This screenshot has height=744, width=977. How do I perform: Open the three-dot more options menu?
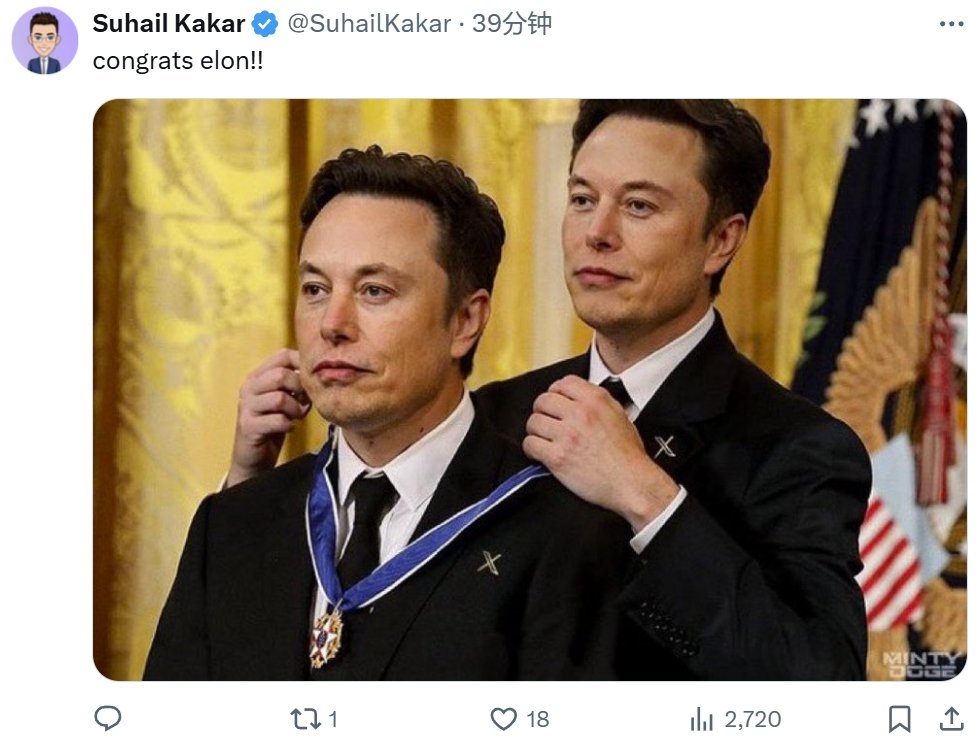(x=951, y=24)
